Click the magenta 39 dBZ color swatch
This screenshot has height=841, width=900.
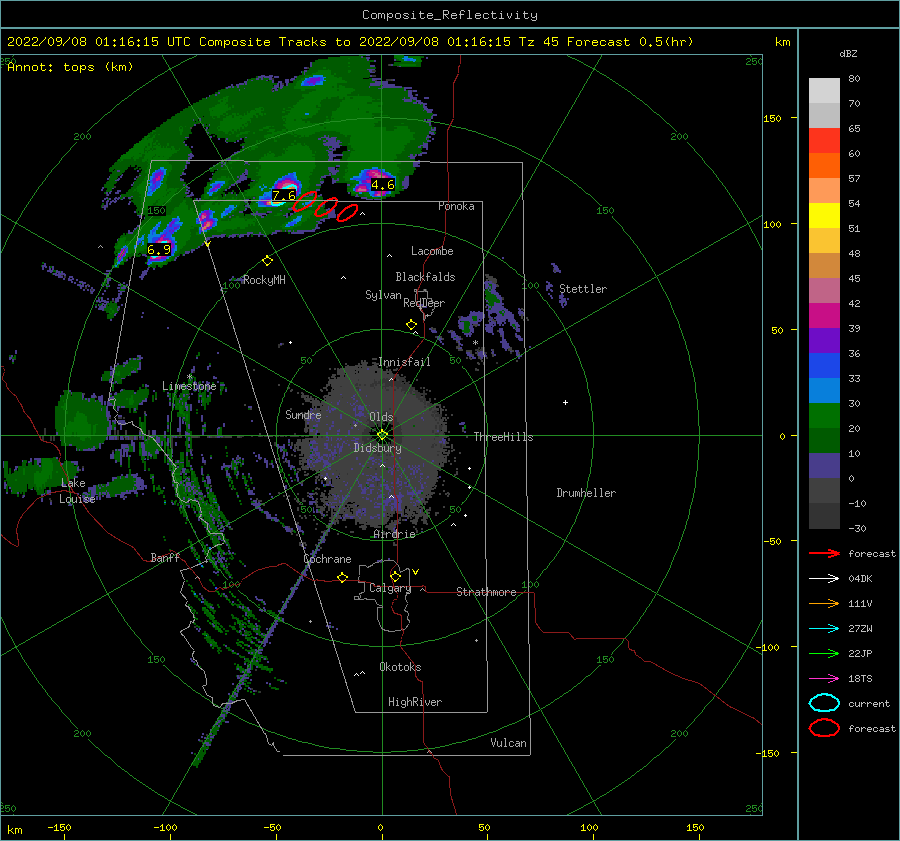tap(824, 316)
